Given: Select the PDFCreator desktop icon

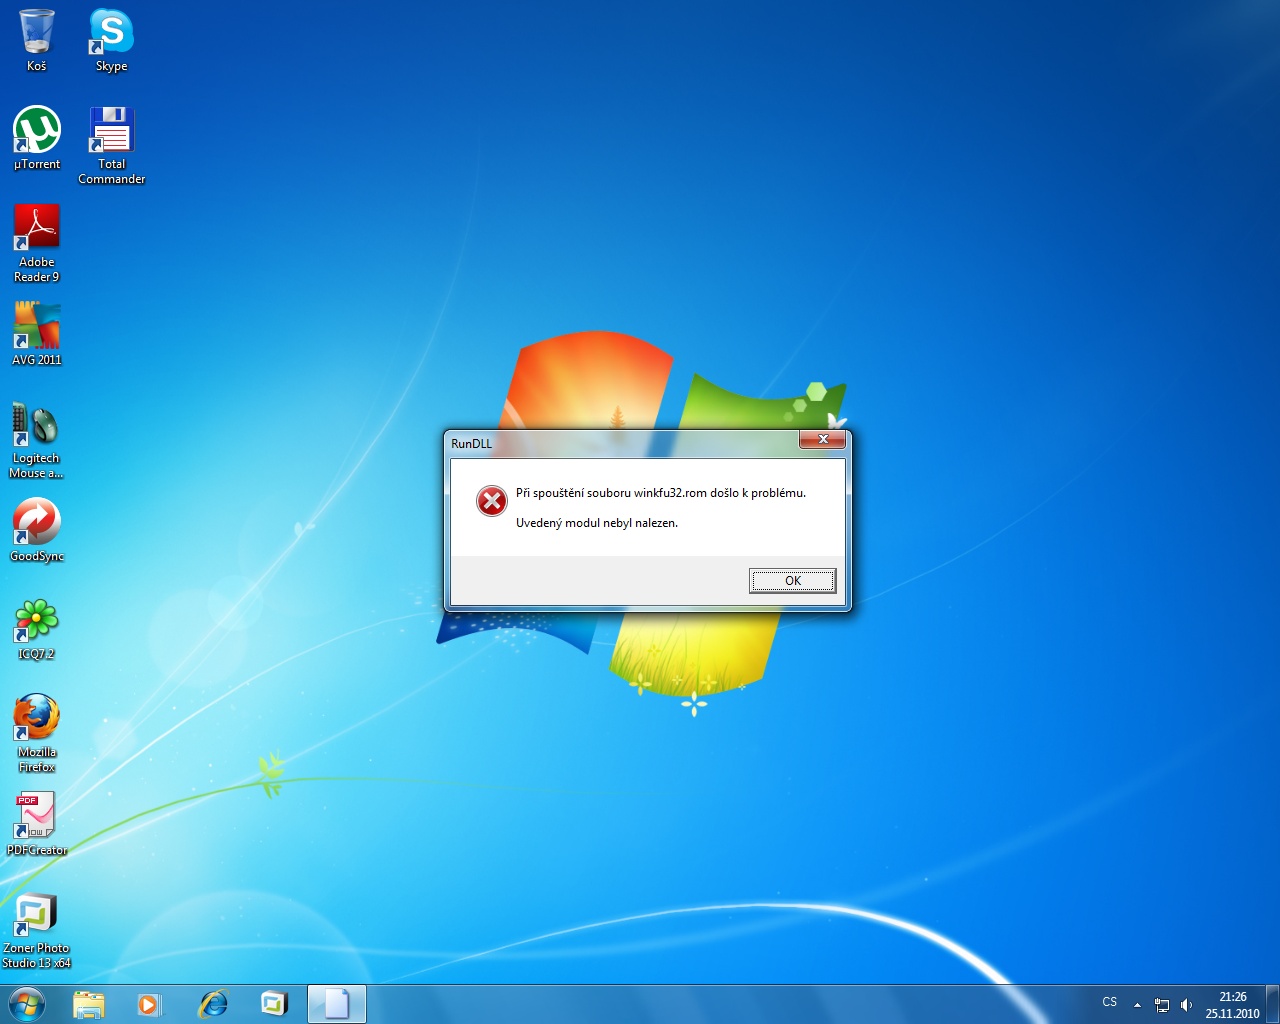Looking at the screenshot, I should click(37, 816).
